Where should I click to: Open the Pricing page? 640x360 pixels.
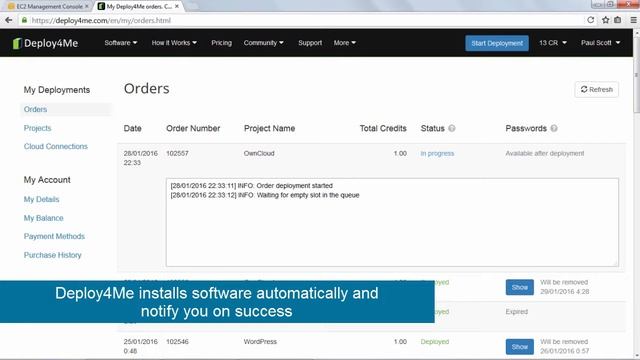(x=221, y=43)
